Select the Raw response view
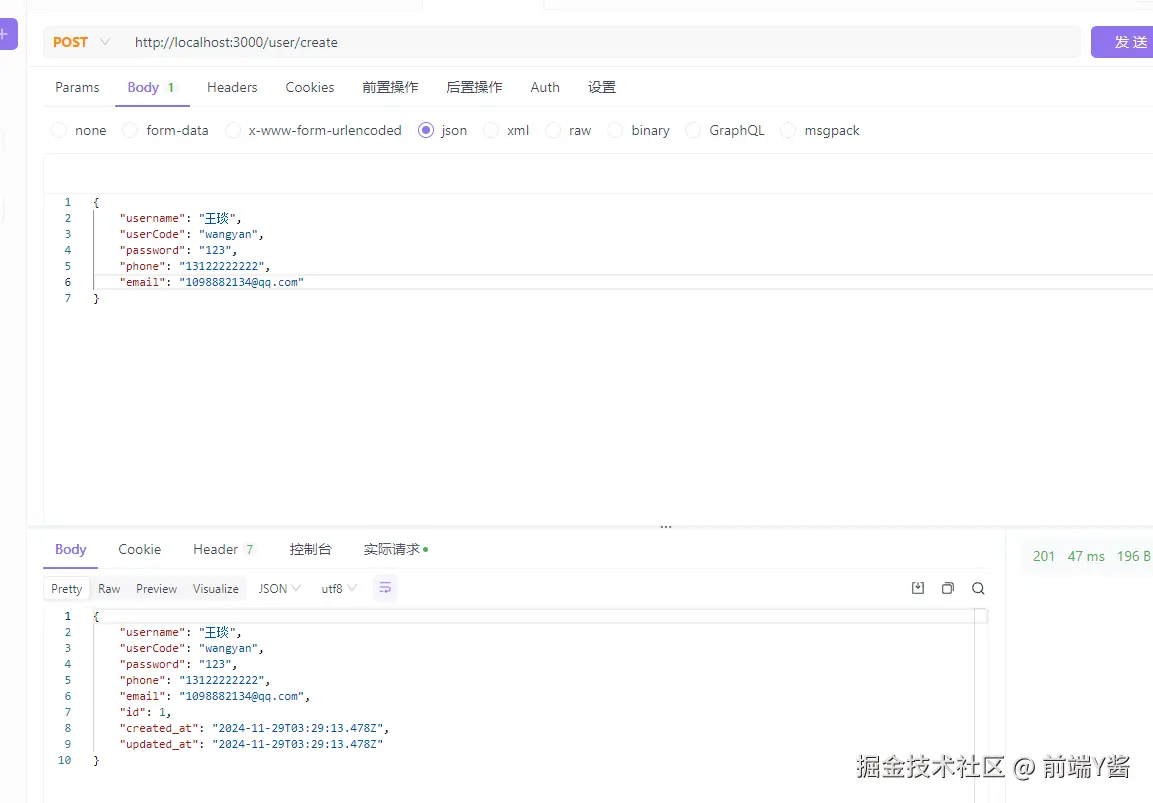This screenshot has width=1153, height=803. tap(109, 588)
